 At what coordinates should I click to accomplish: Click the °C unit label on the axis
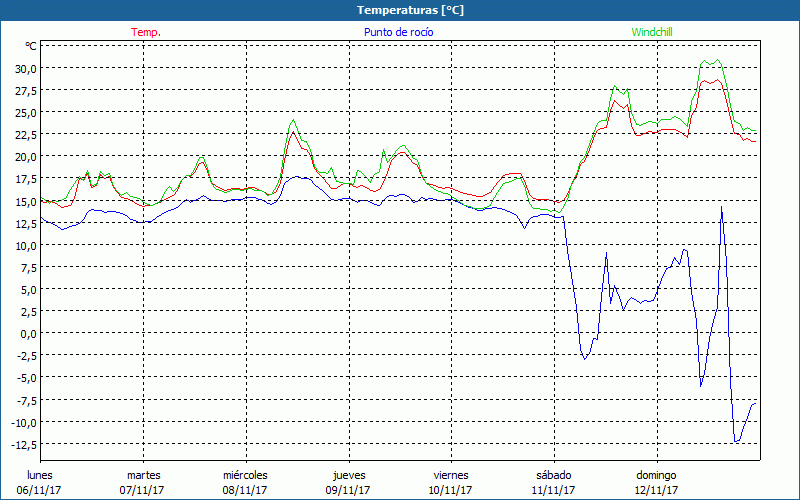(x=31, y=46)
